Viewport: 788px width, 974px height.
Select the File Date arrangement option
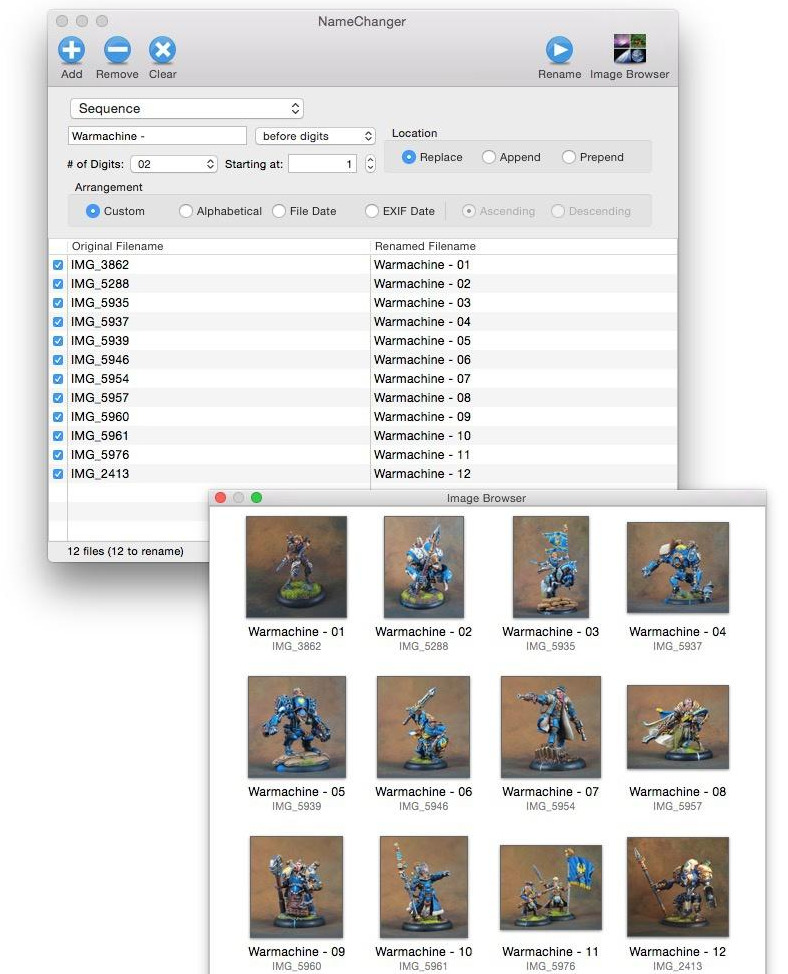tap(279, 211)
